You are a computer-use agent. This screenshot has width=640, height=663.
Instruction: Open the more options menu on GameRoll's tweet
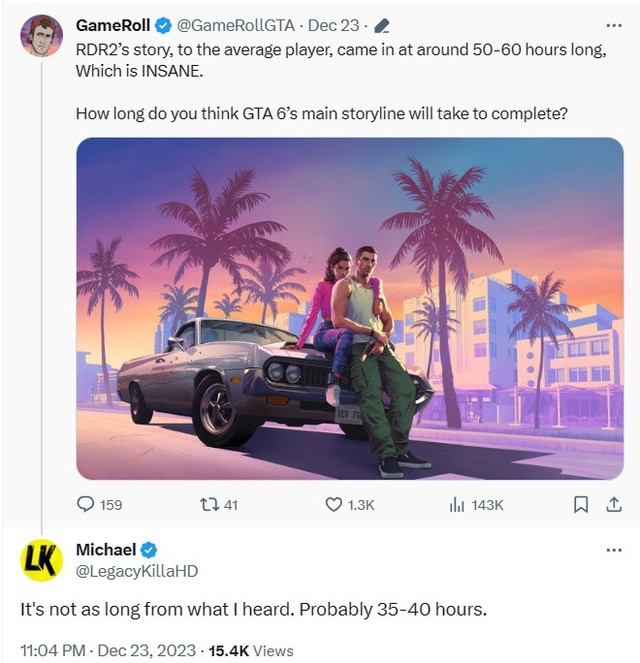[614, 26]
